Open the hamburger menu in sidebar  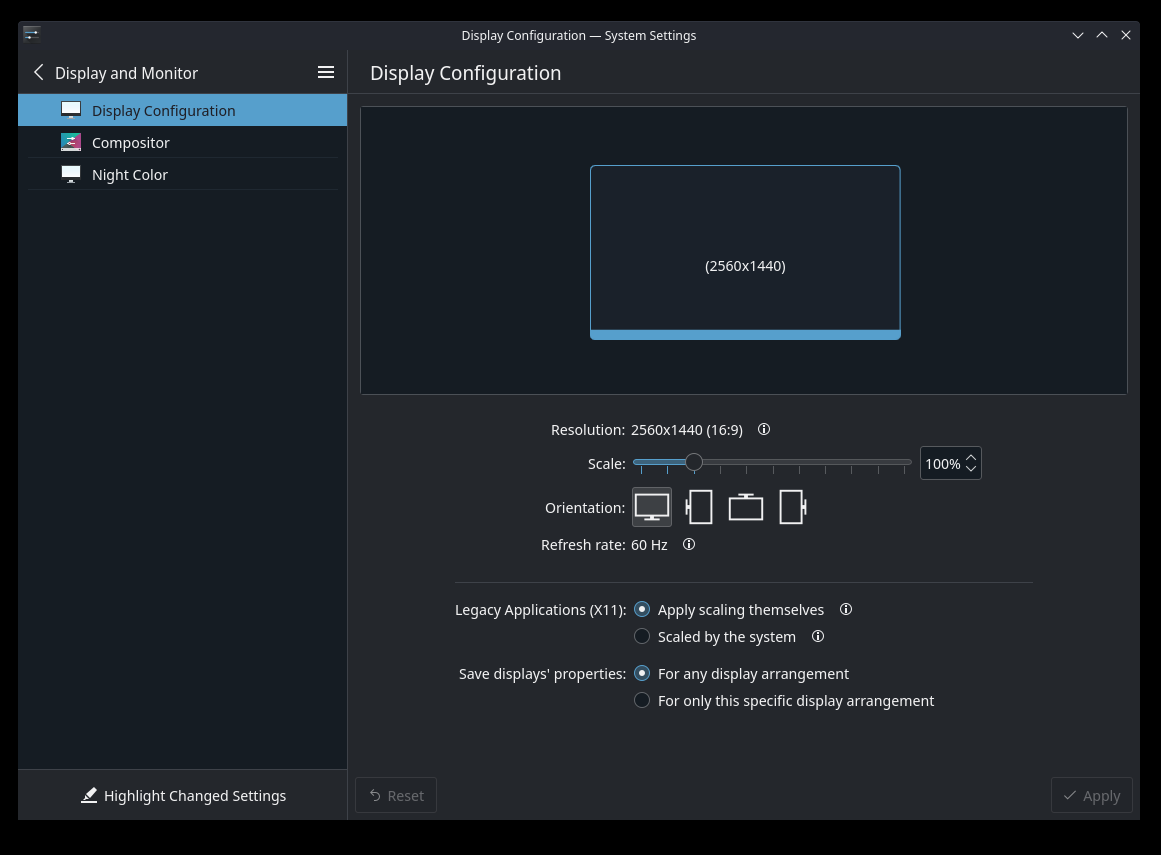pos(326,73)
